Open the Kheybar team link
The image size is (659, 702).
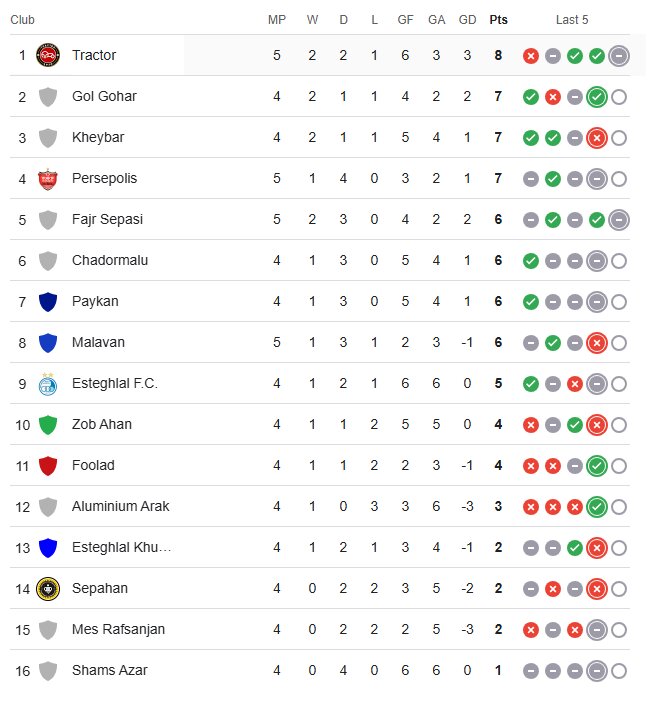[98, 137]
